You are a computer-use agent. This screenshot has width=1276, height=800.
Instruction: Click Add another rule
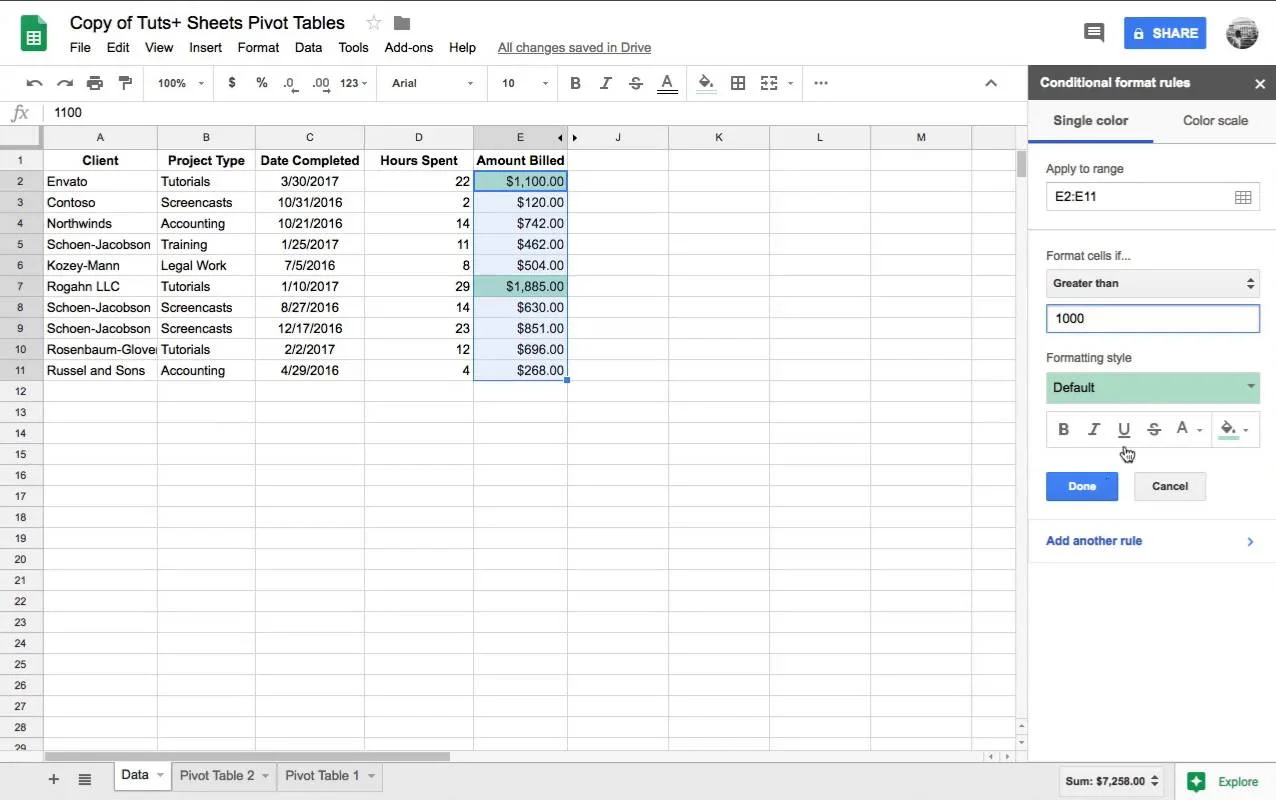1094,541
